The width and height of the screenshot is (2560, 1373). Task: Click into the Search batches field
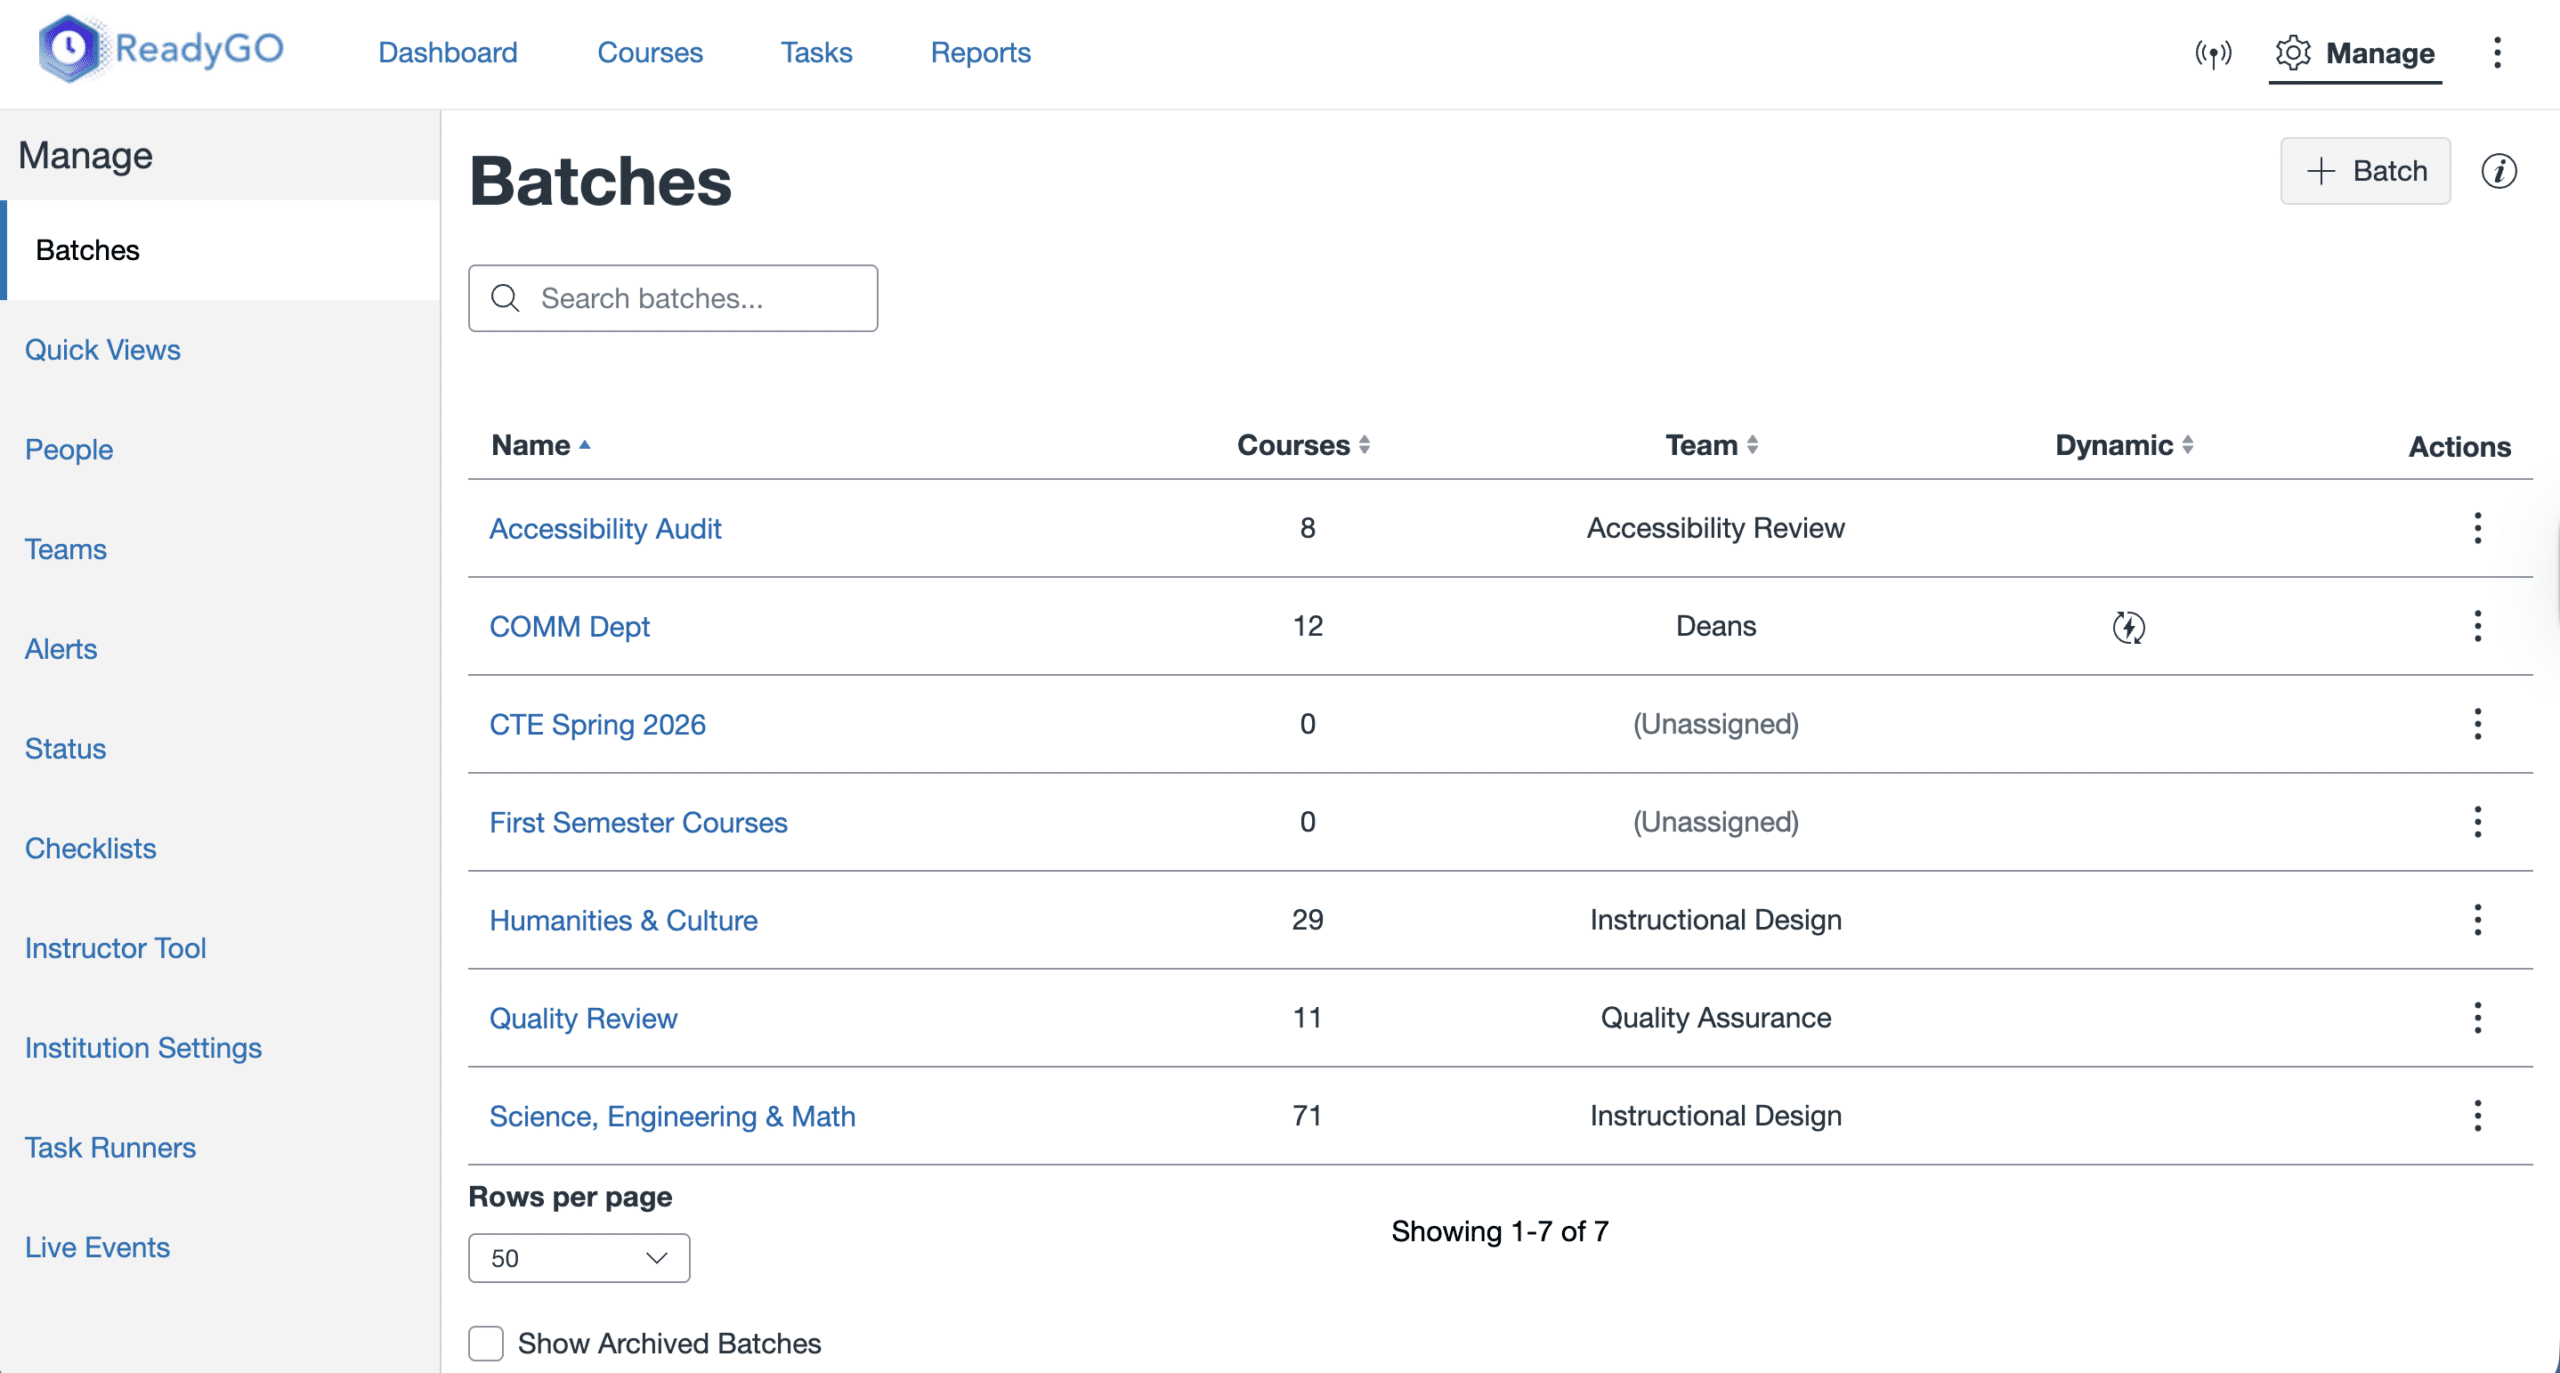pos(690,298)
